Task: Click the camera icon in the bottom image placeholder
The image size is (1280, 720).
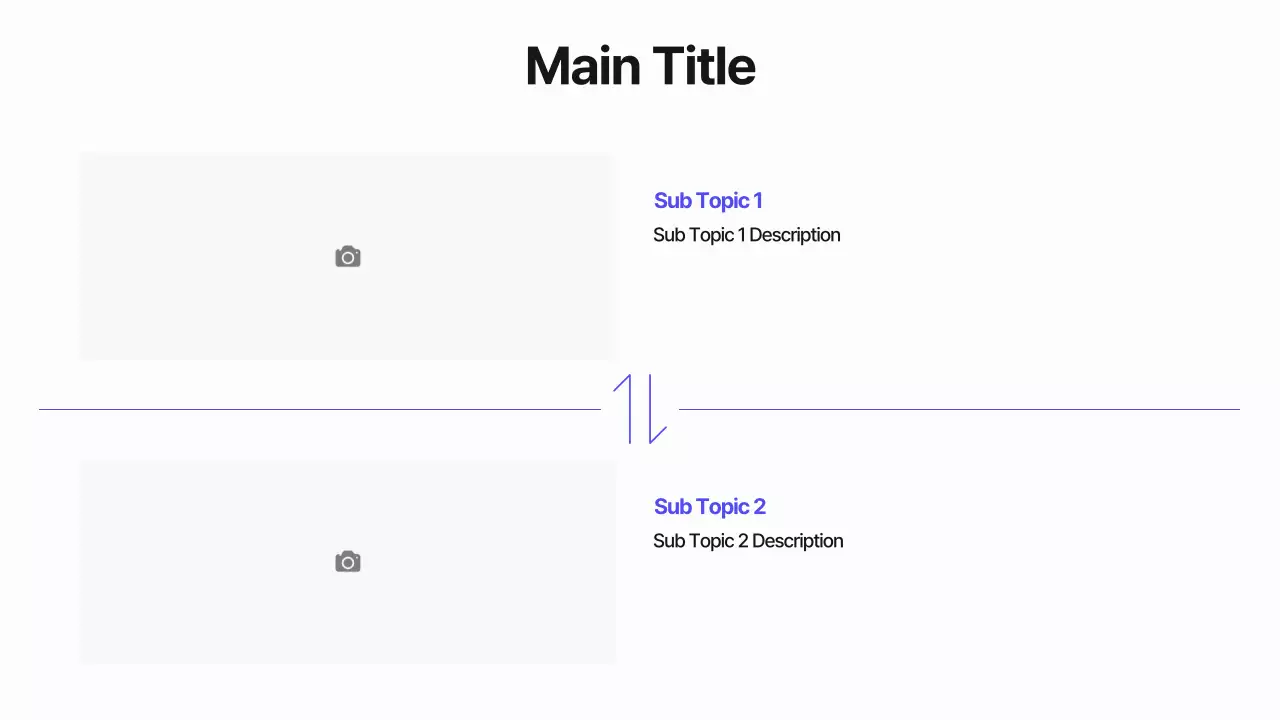Action: click(x=348, y=562)
